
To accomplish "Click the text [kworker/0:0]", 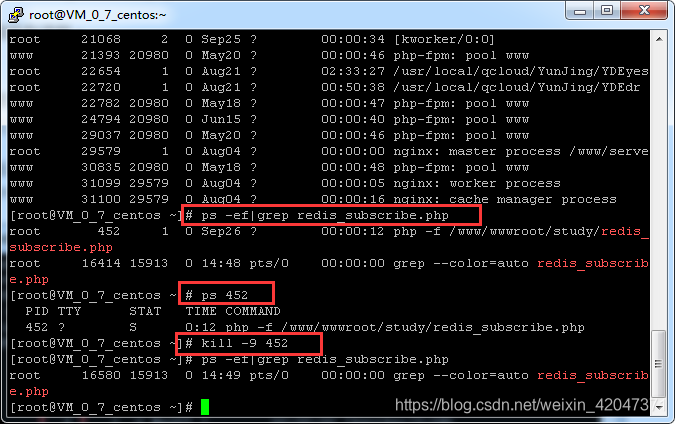I will pos(444,39).
